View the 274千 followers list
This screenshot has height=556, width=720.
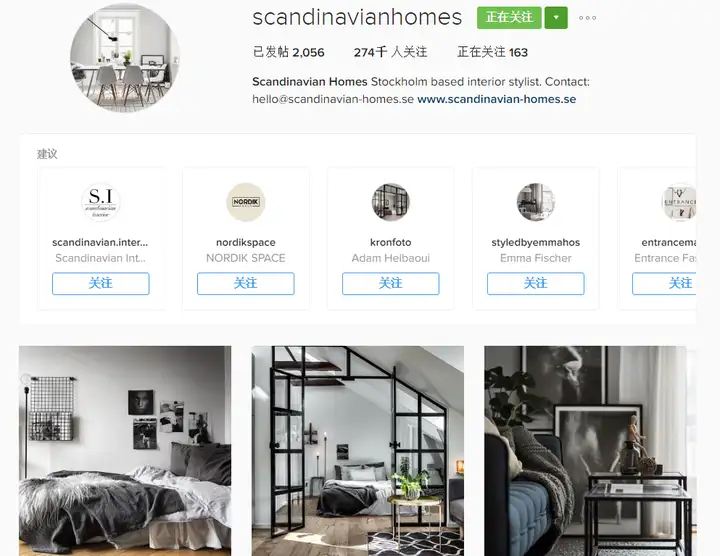click(390, 52)
